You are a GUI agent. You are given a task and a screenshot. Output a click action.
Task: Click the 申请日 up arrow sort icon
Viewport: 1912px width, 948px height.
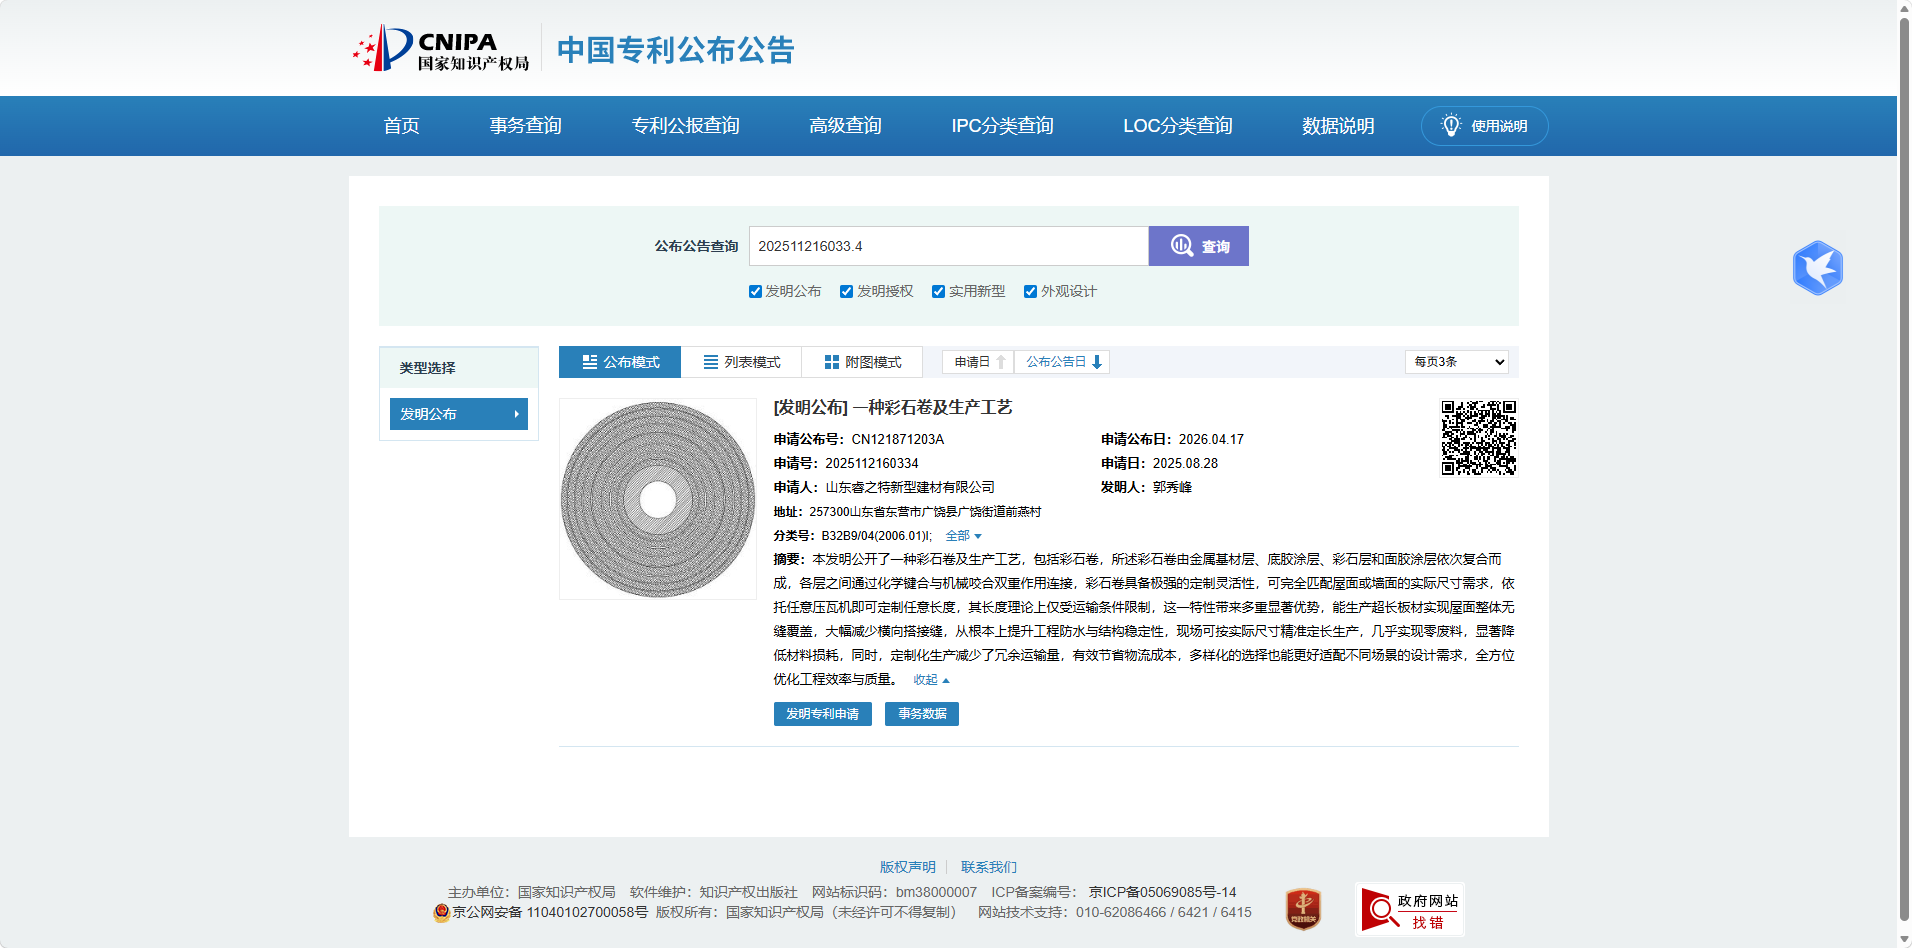tap(1001, 362)
